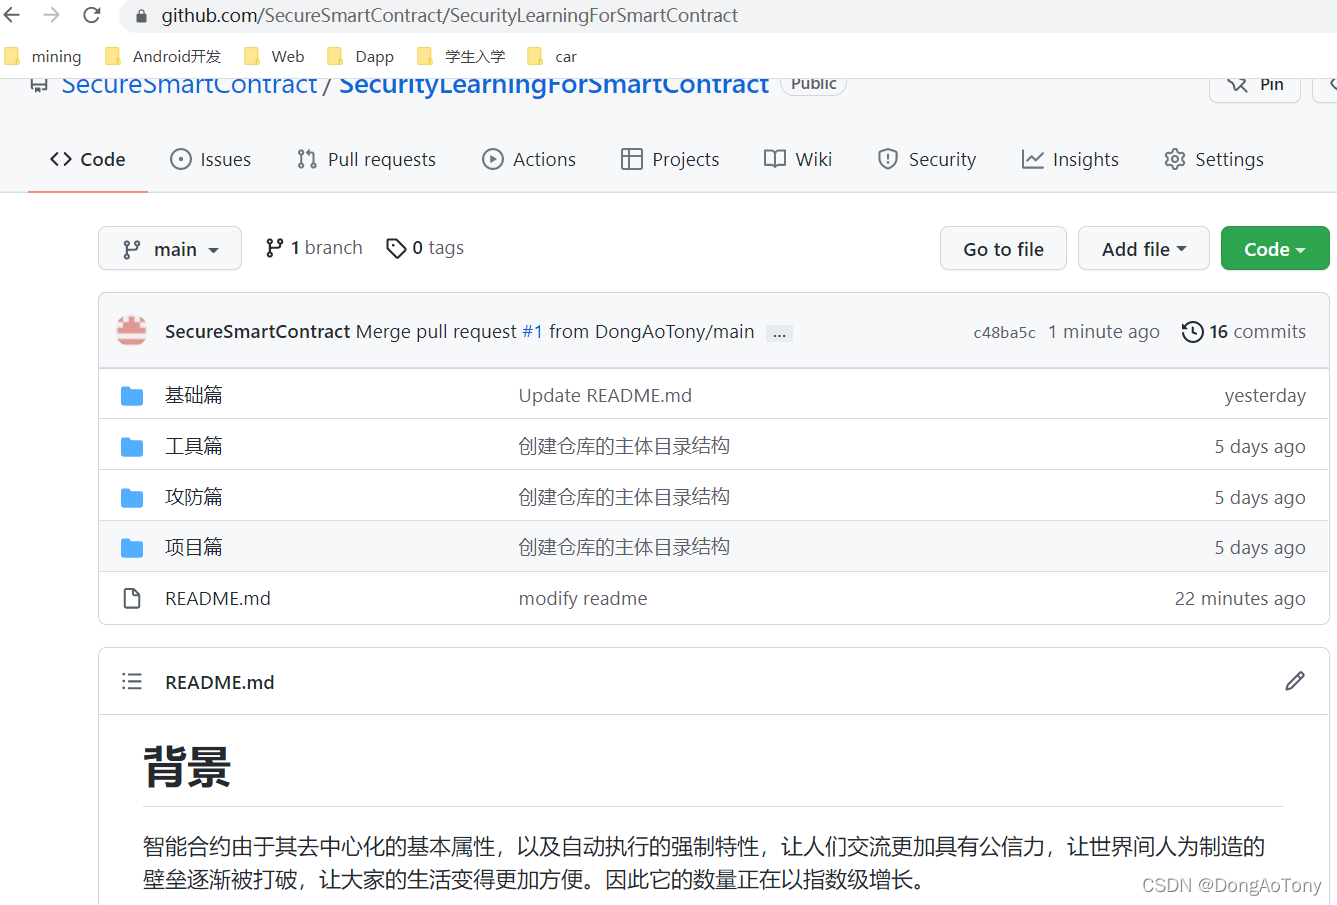Image resolution: width=1337 pixels, height=905 pixels.
Task: View the 1 branch link
Action: 313,248
